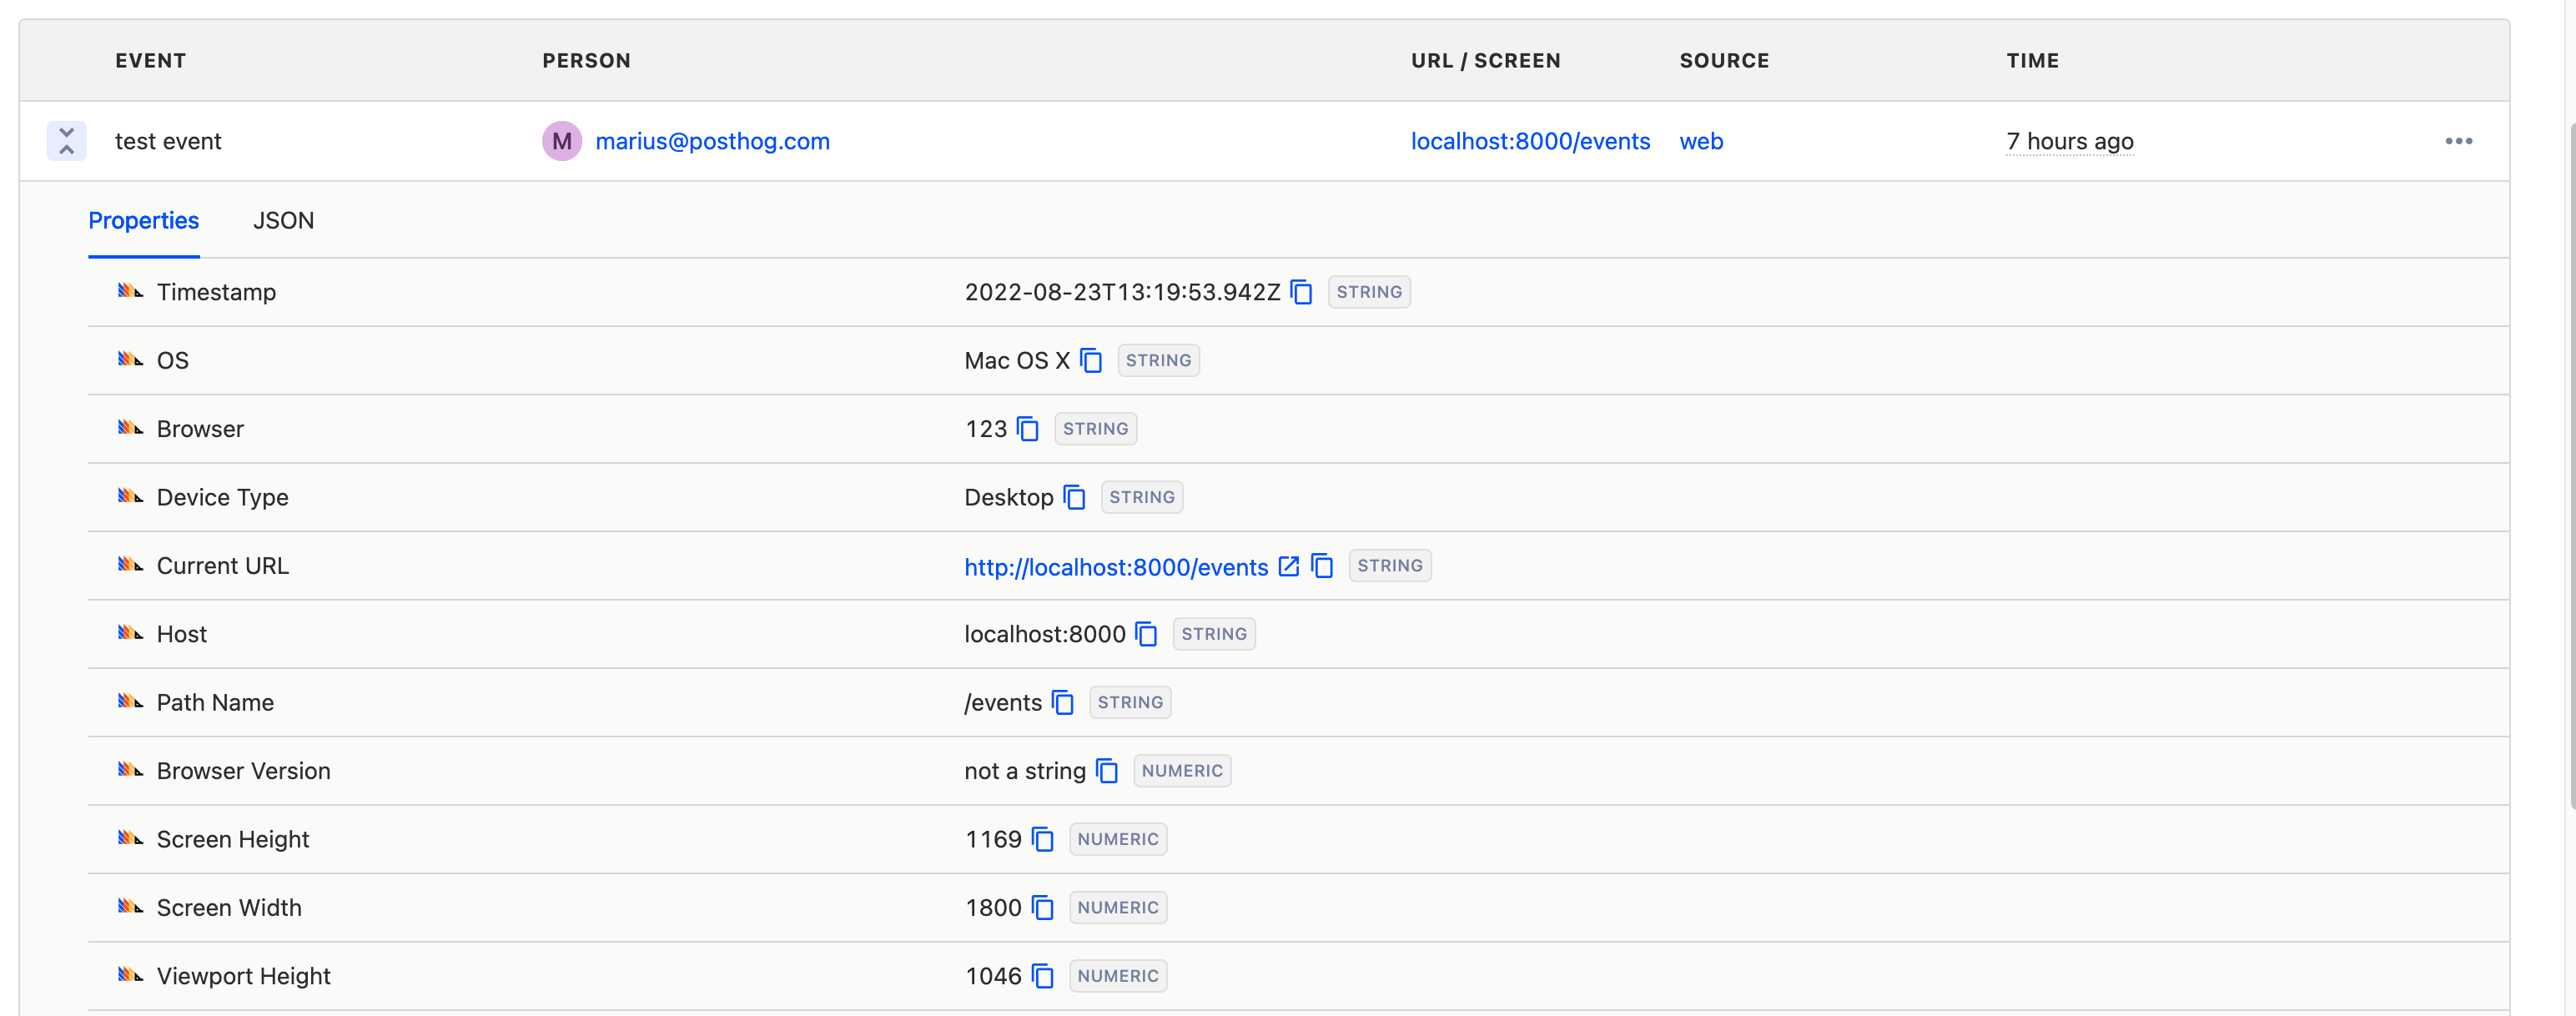The width and height of the screenshot is (2576, 1016).
Task: Select the Properties tab
Action: point(143,221)
